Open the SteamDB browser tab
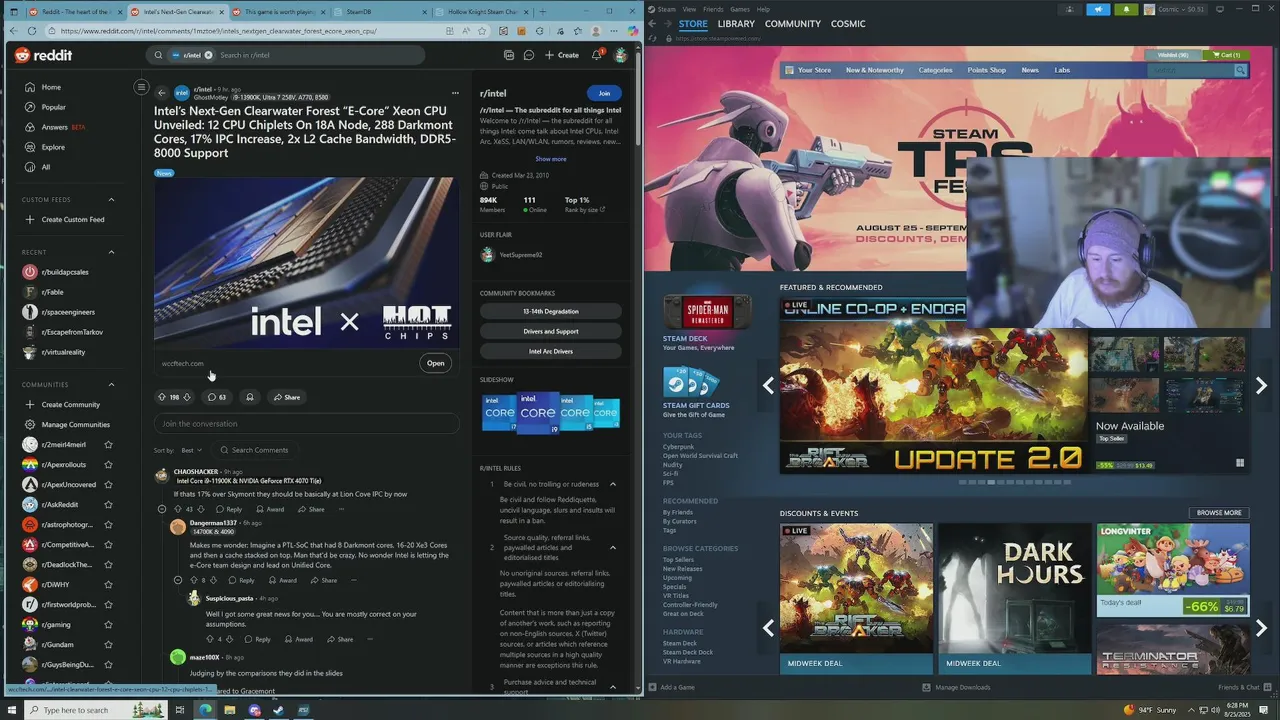 pos(378,12)
